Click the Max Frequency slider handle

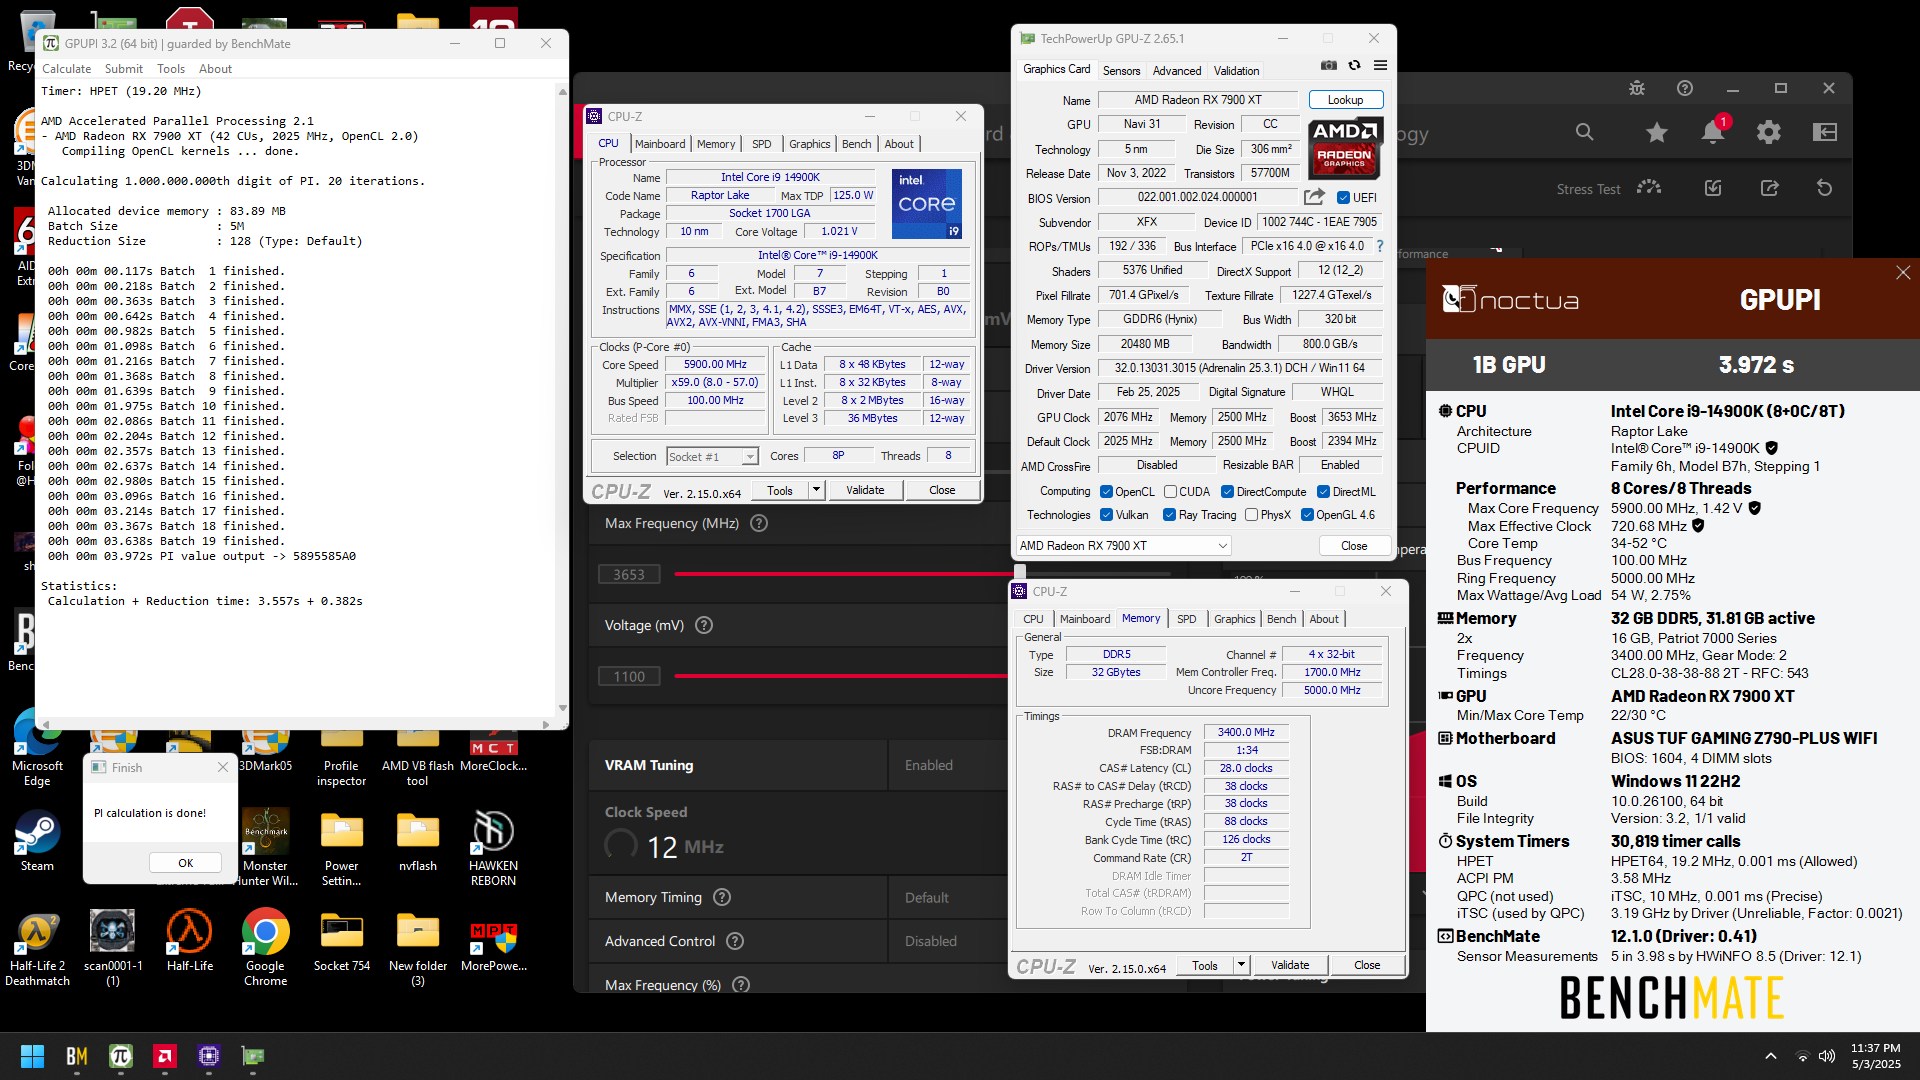pos(1020,573)
